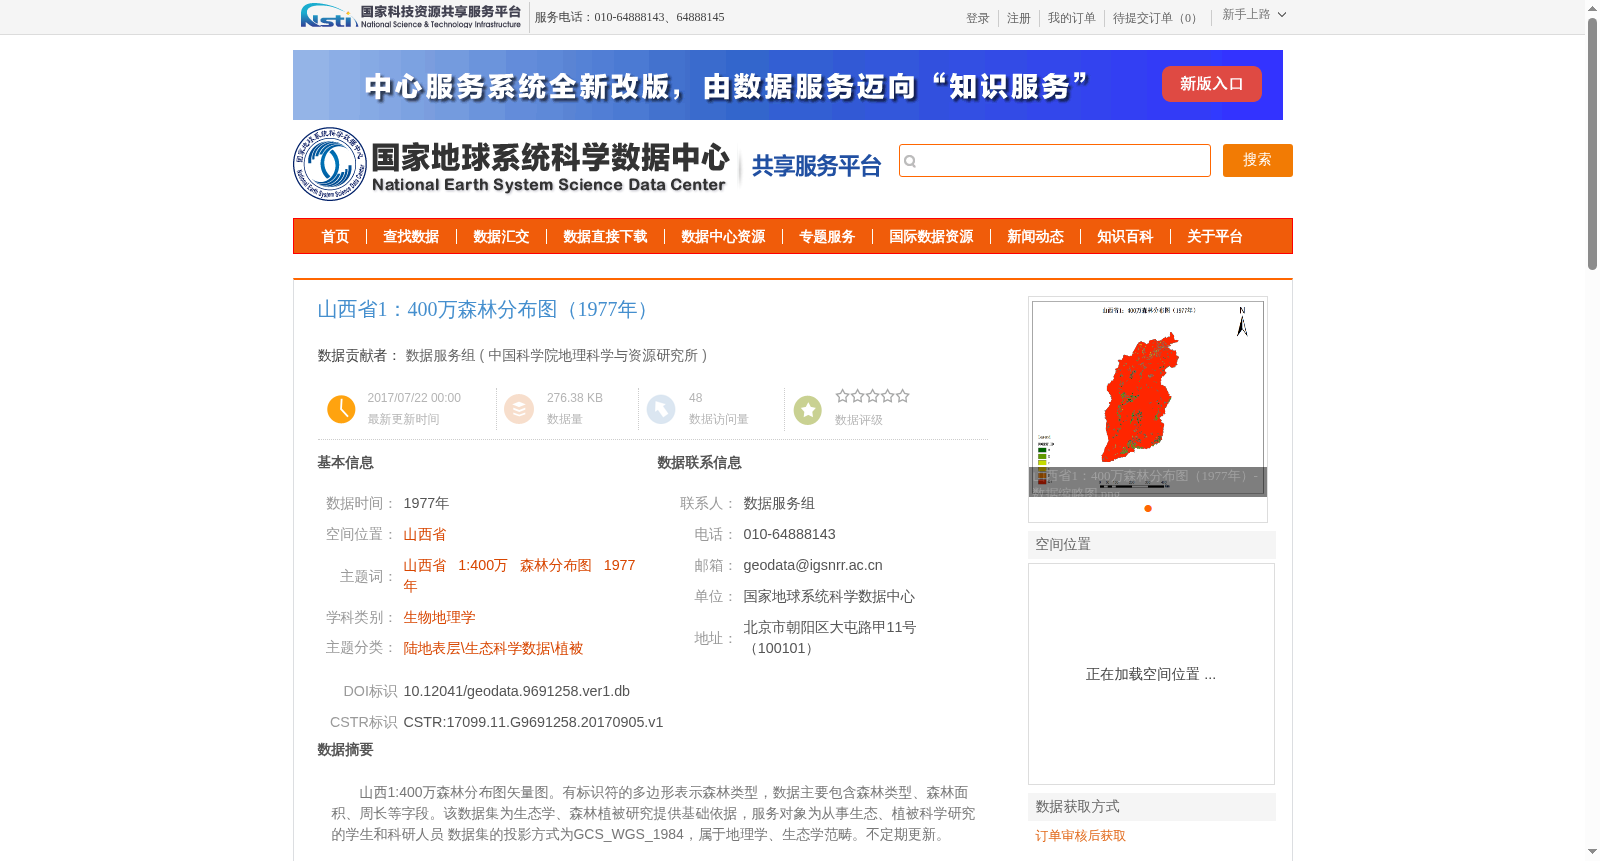Viewport: 1600px width, 861px height.
Task: Click the 登录 link
Action: [x=978, y=19]
